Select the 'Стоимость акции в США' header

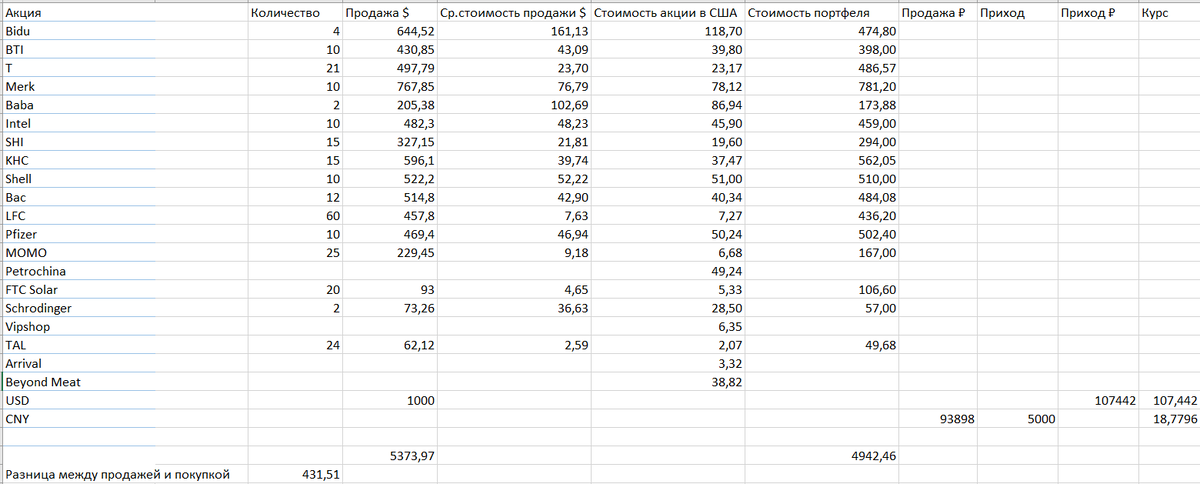coord(666,14)
